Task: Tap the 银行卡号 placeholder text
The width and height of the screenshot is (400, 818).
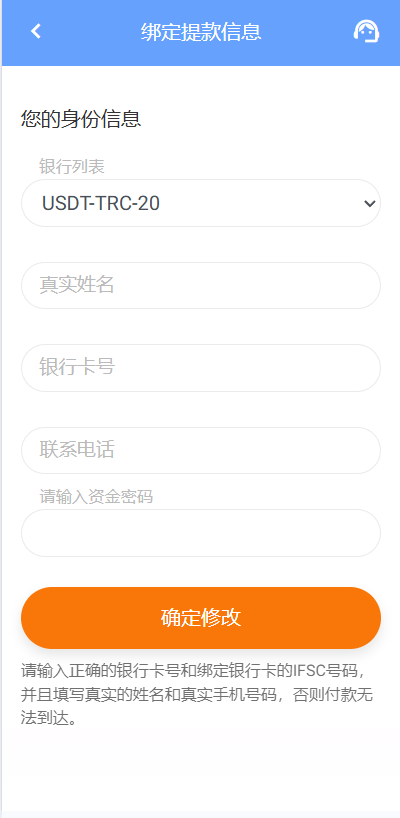Action: 77,368
